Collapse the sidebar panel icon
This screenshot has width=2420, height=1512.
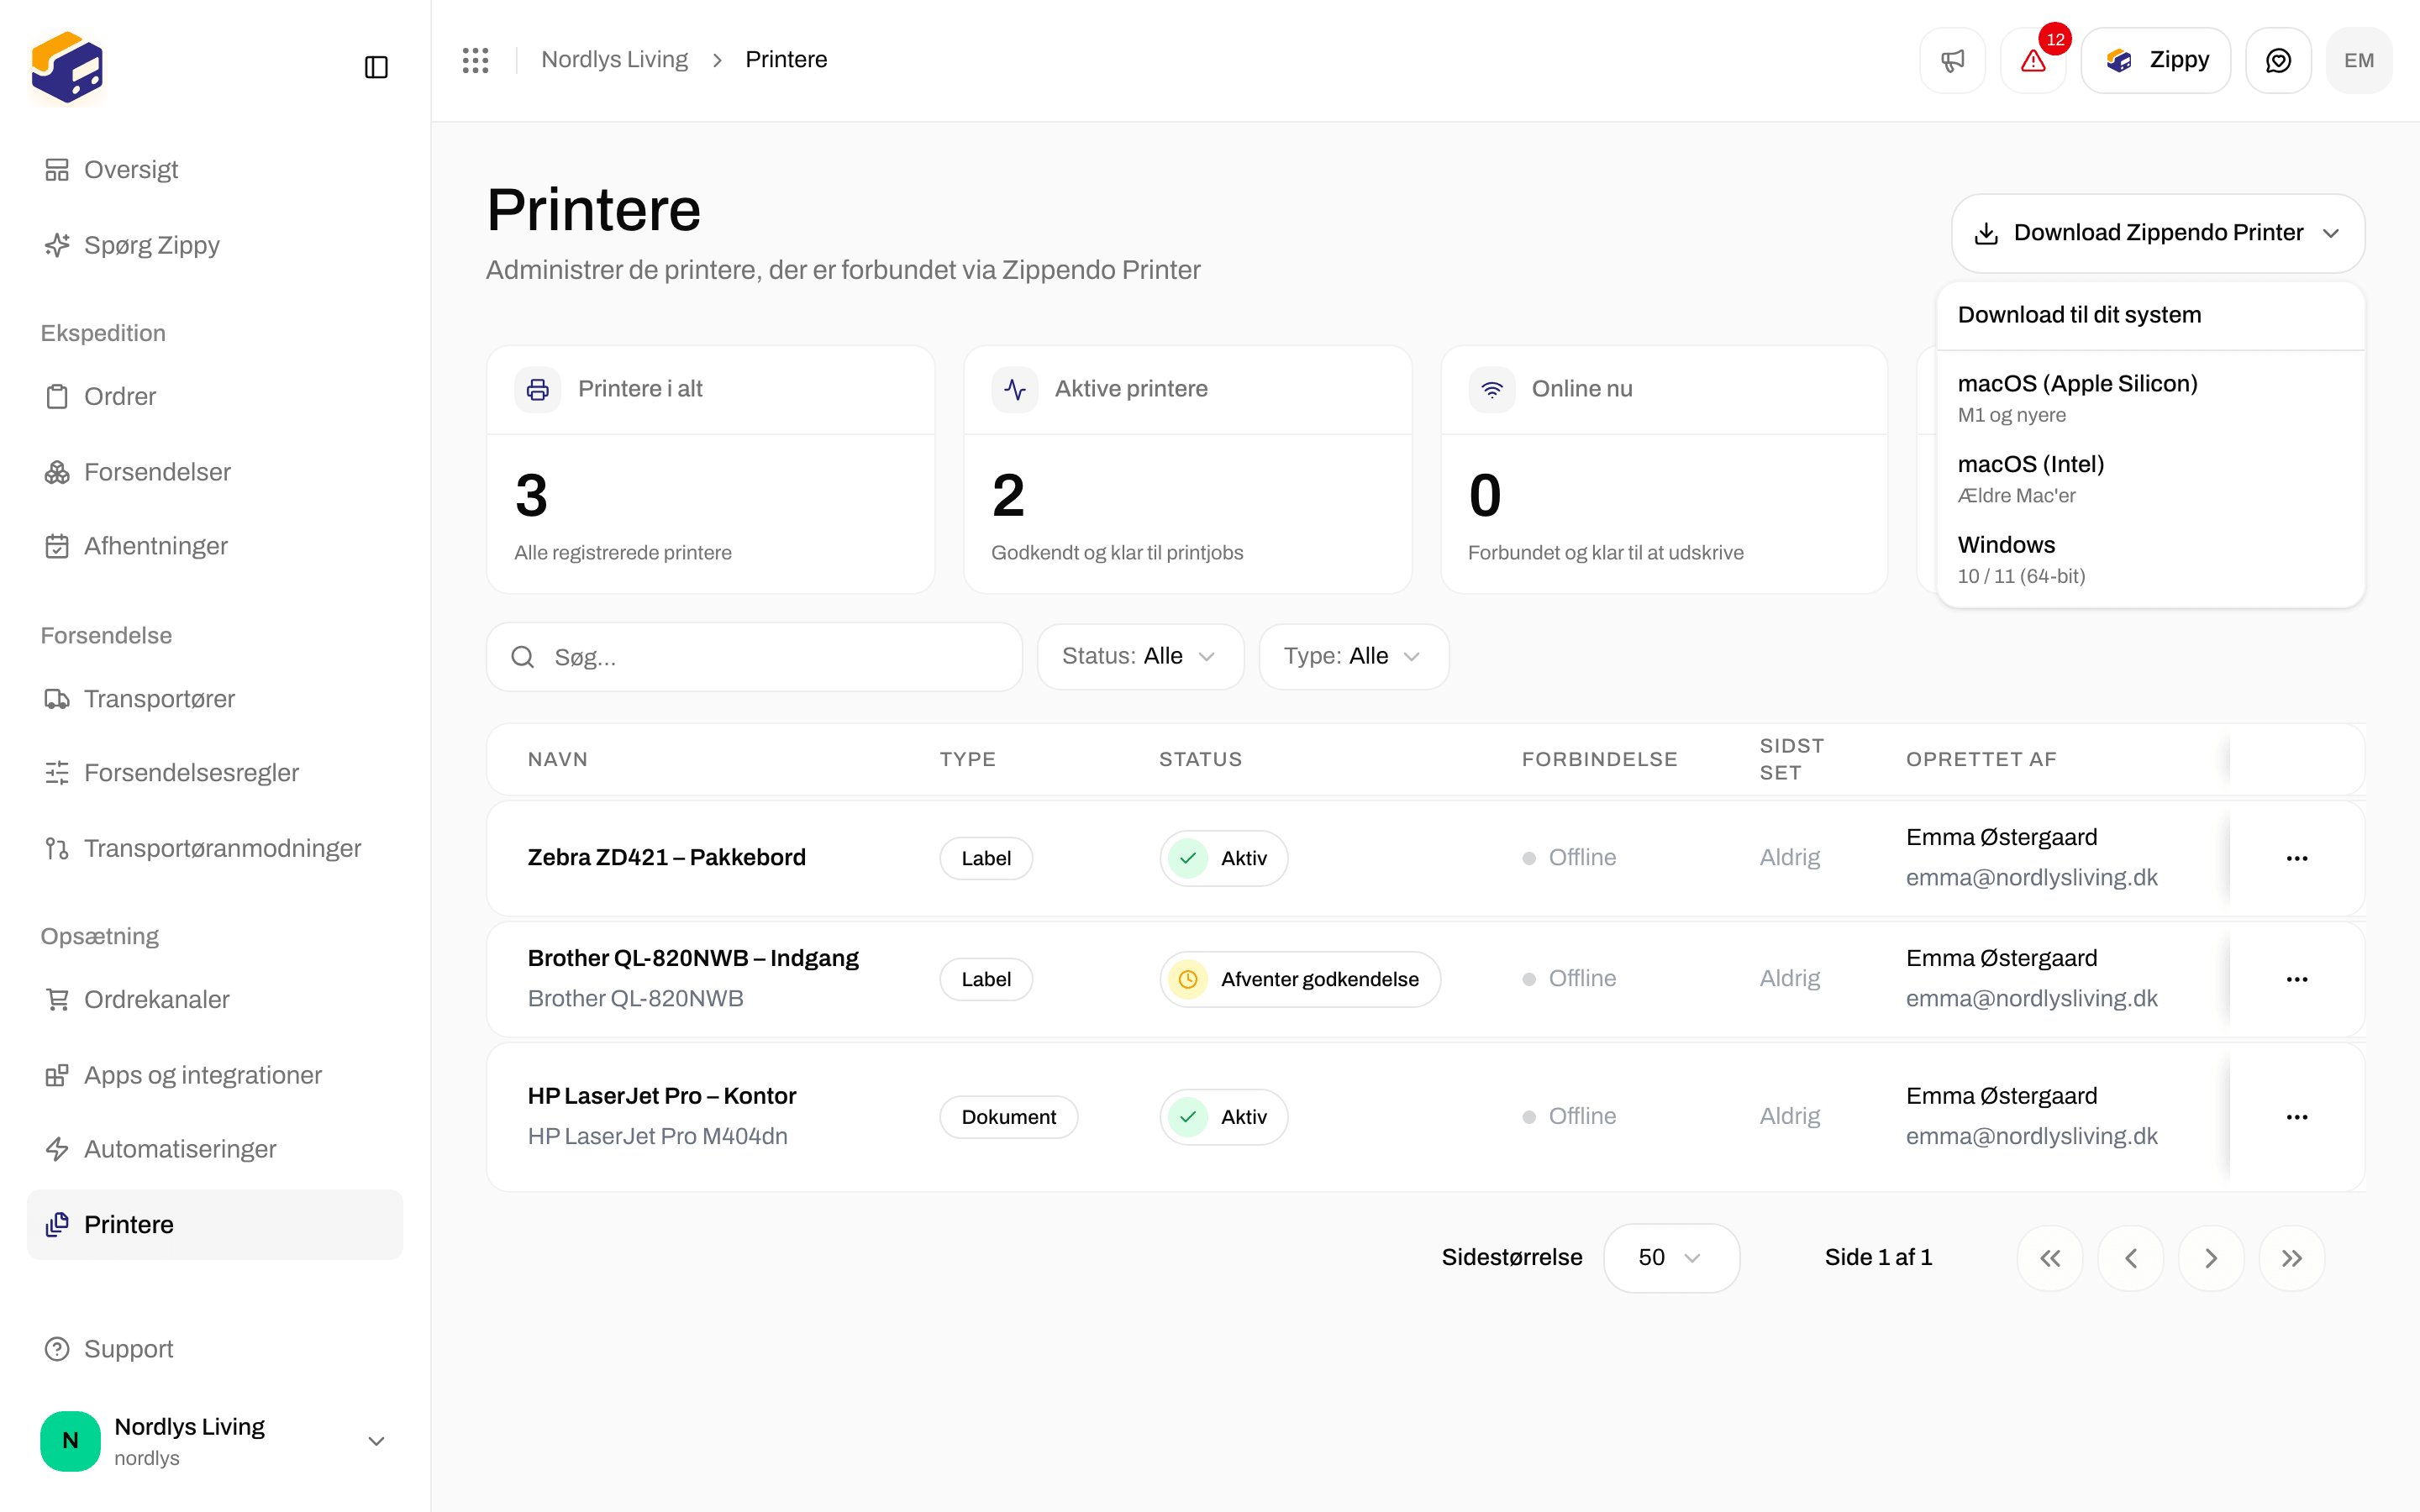tap(376, 67)
